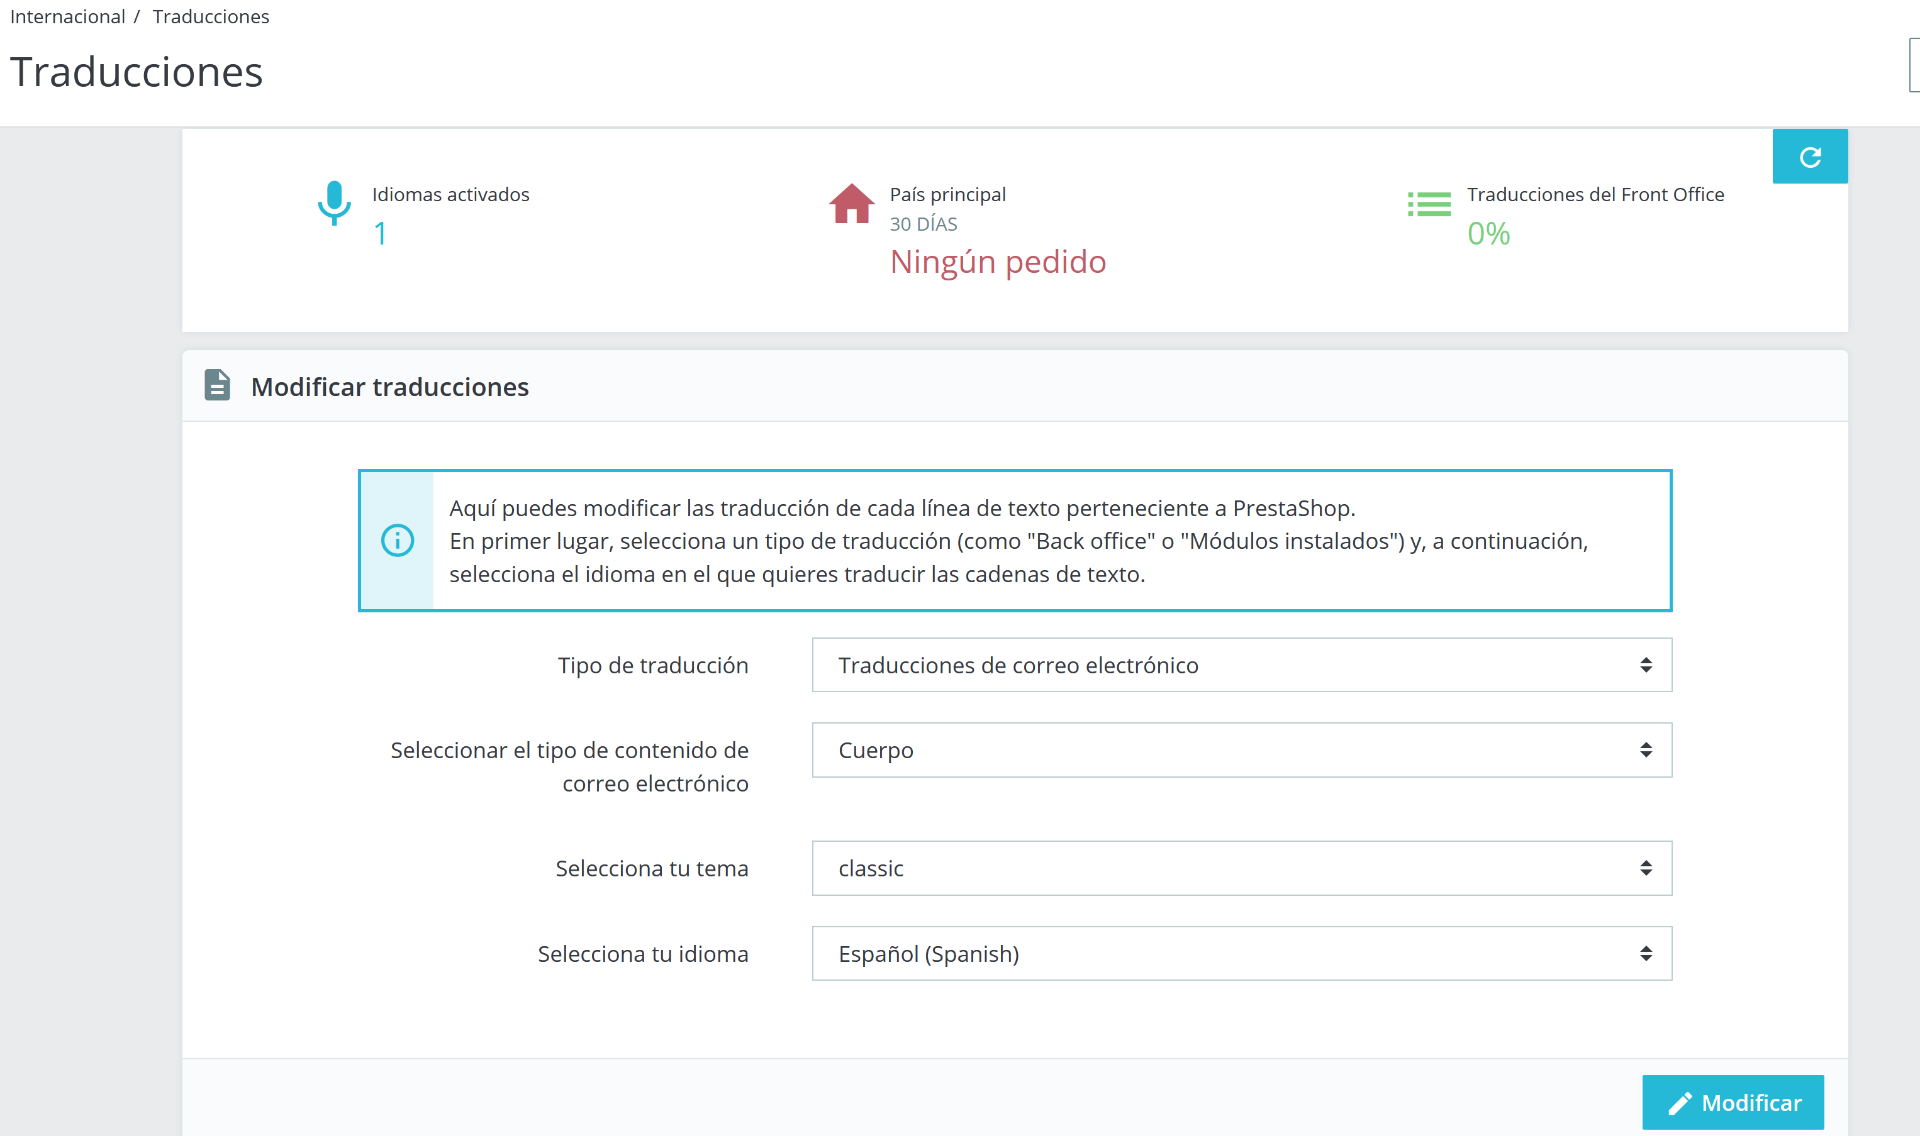
Task: Click the arrows of Tipo de traducción select
Action: pos(1645,665)
